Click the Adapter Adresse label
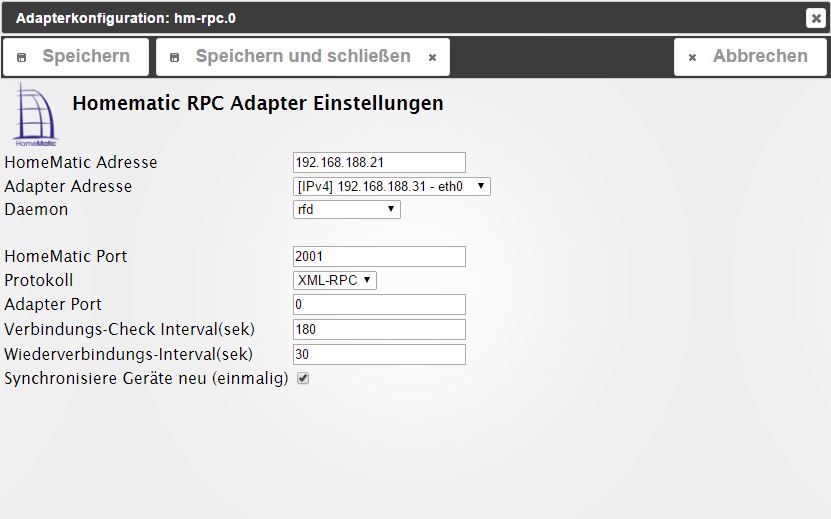This screenshot has height=519, width=831. [x=68, y=186]
